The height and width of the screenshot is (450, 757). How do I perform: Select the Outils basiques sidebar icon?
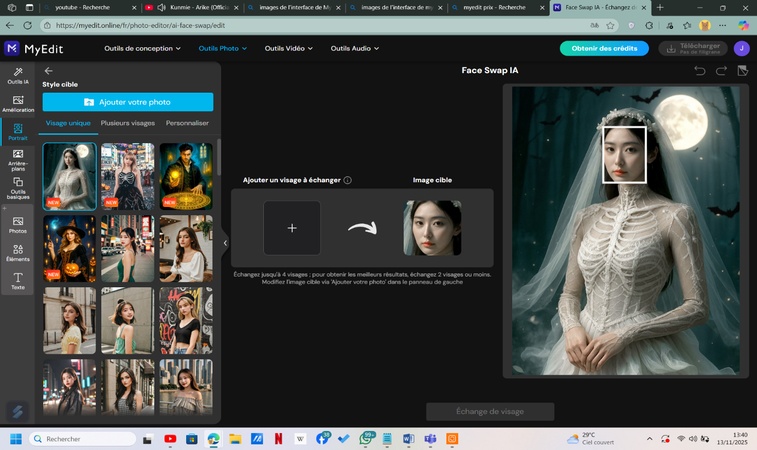click(17, 188)
